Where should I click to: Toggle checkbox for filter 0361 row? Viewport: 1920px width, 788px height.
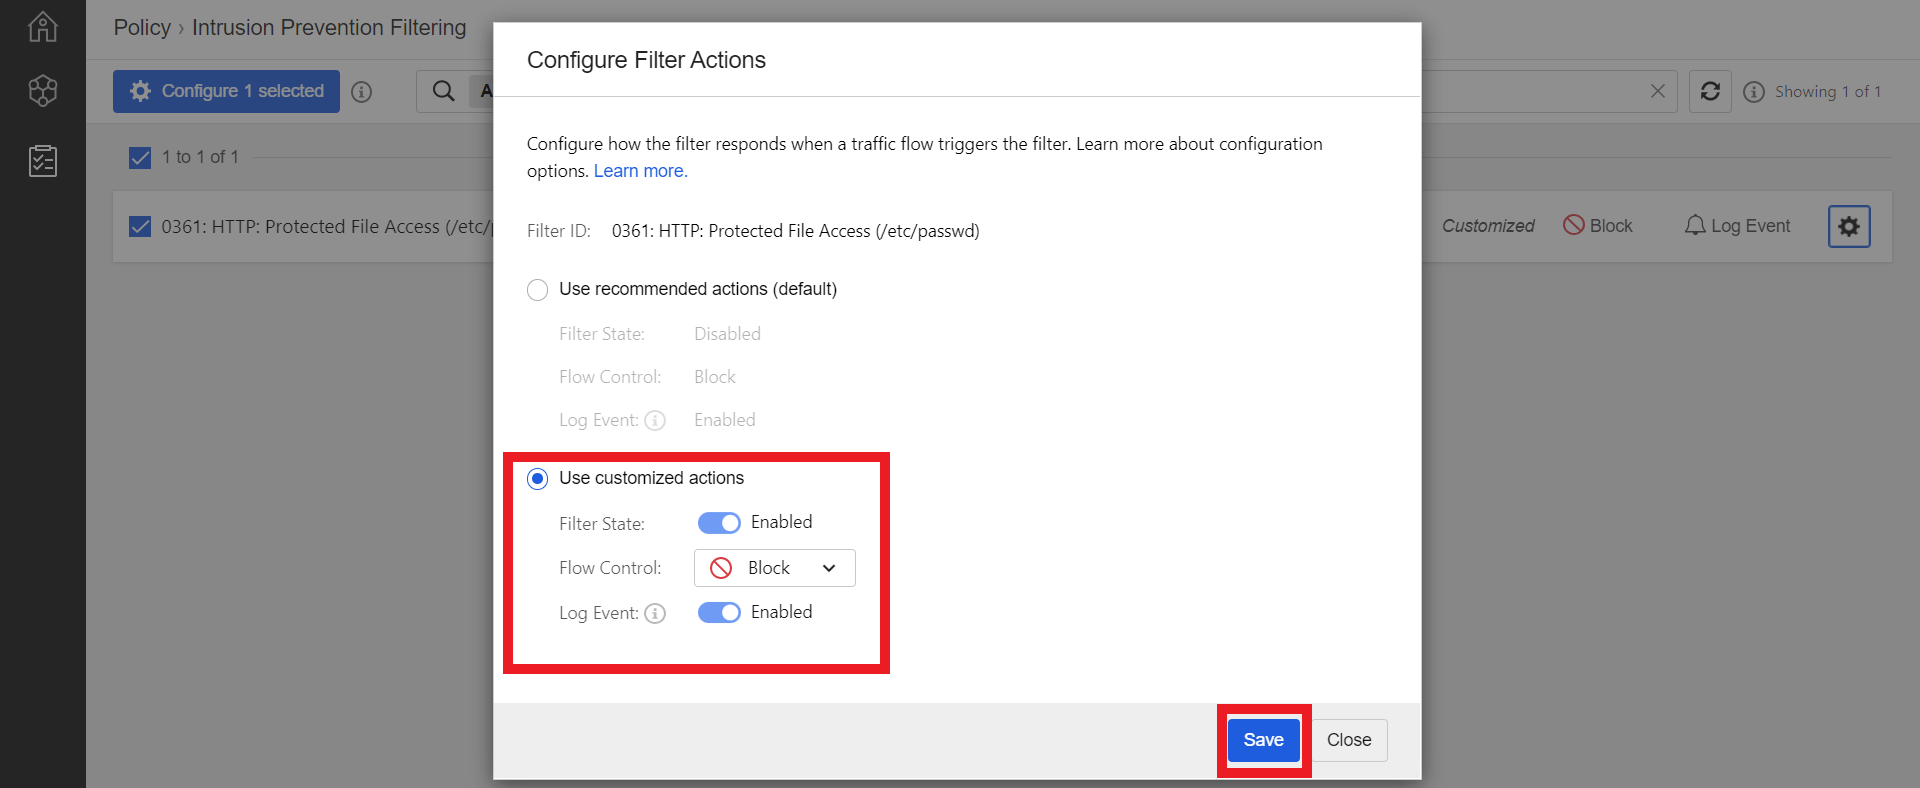click(140, 227)
